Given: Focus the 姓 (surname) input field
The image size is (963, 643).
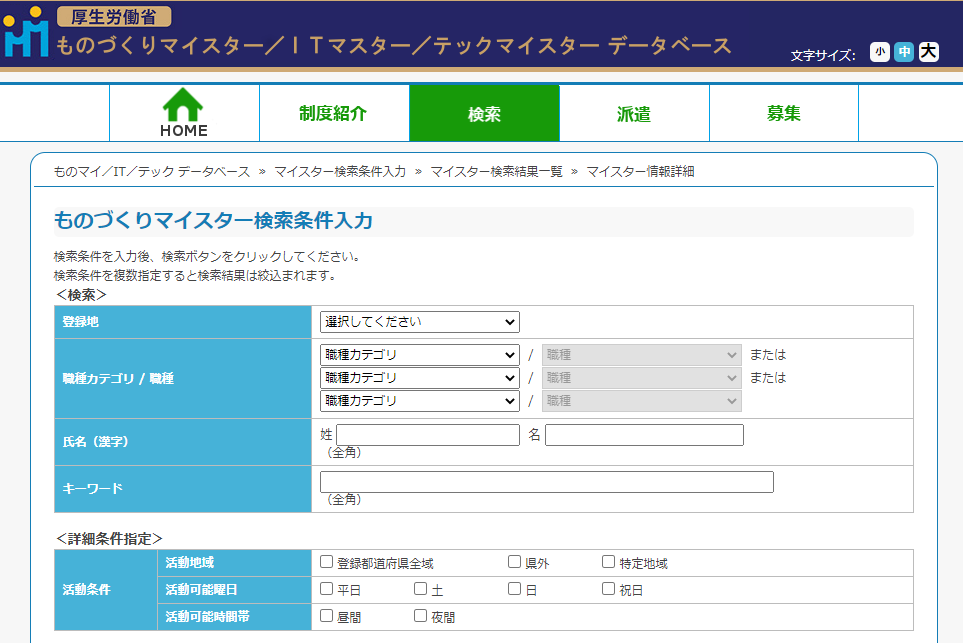Looking at the screenshot, I should [427, 435].
